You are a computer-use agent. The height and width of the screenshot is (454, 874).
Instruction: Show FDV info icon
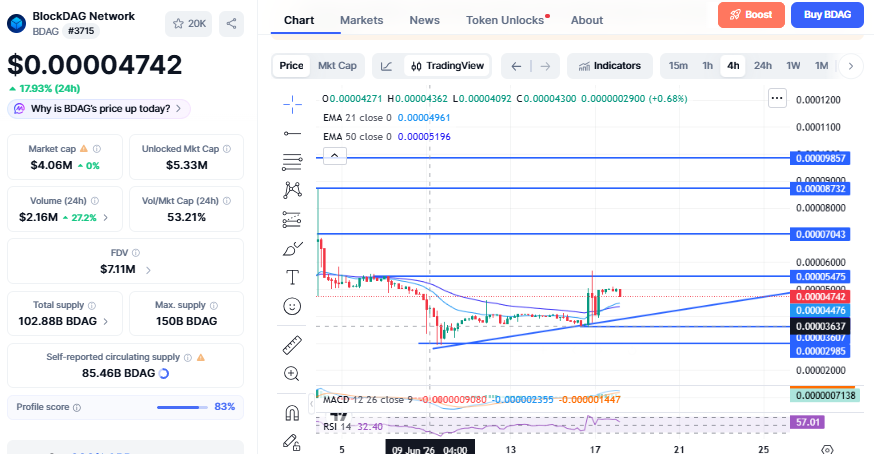(x=135, y=253)
